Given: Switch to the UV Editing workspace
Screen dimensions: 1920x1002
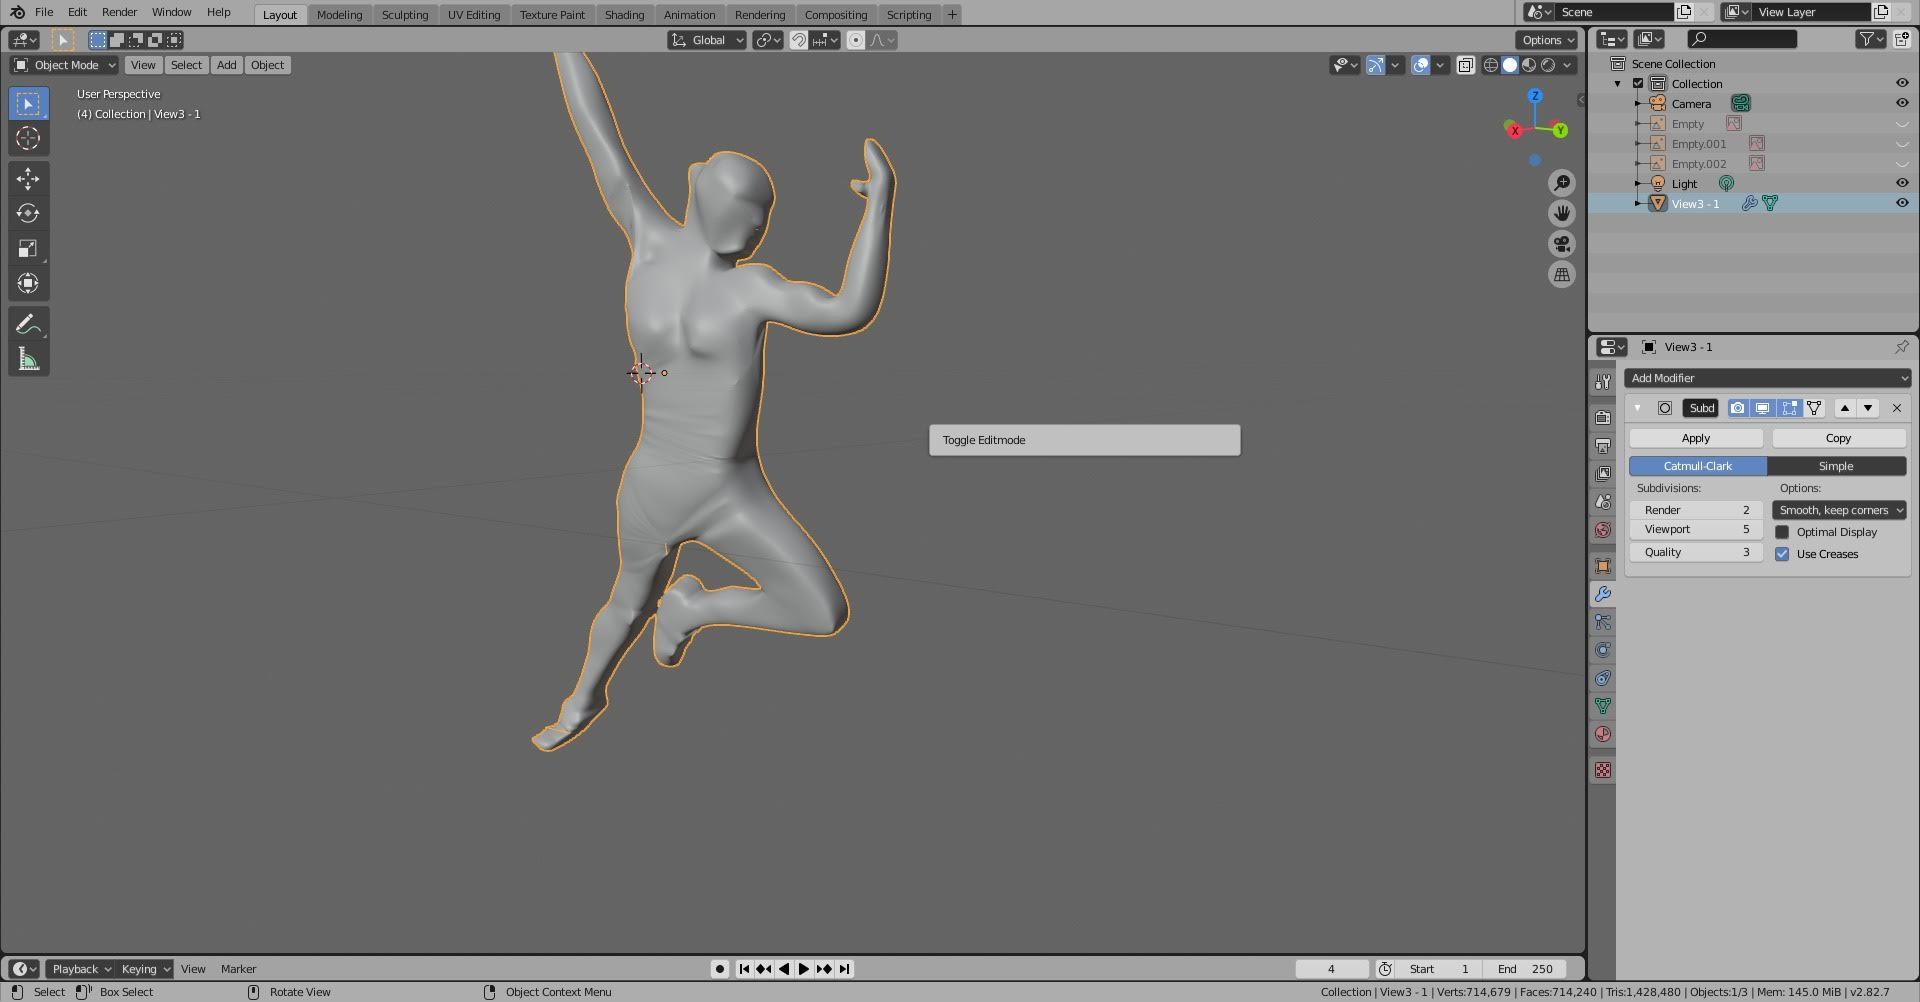Looking at the screenshot, I should 474,14.
